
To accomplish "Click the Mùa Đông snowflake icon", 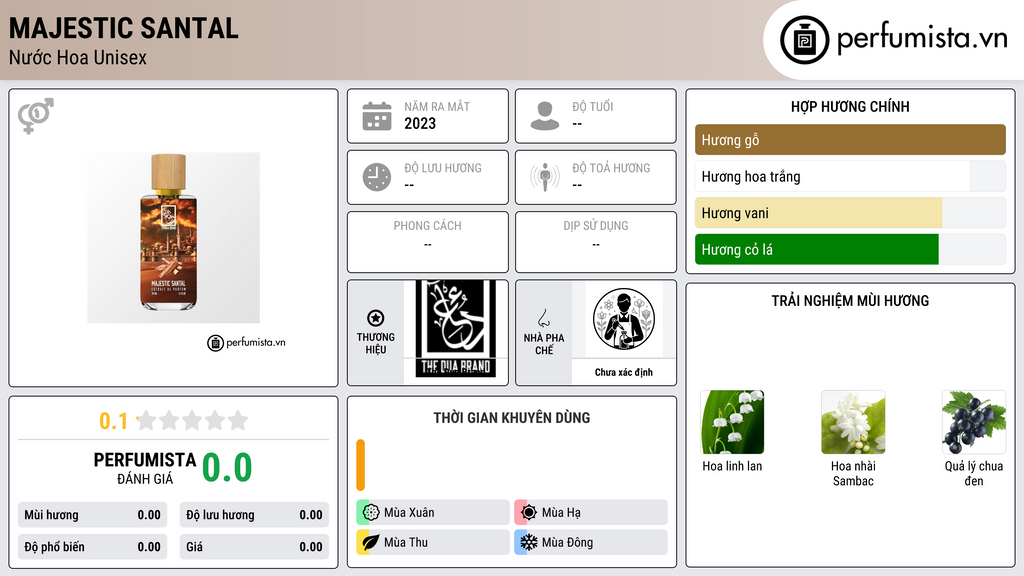I will 529,542.
